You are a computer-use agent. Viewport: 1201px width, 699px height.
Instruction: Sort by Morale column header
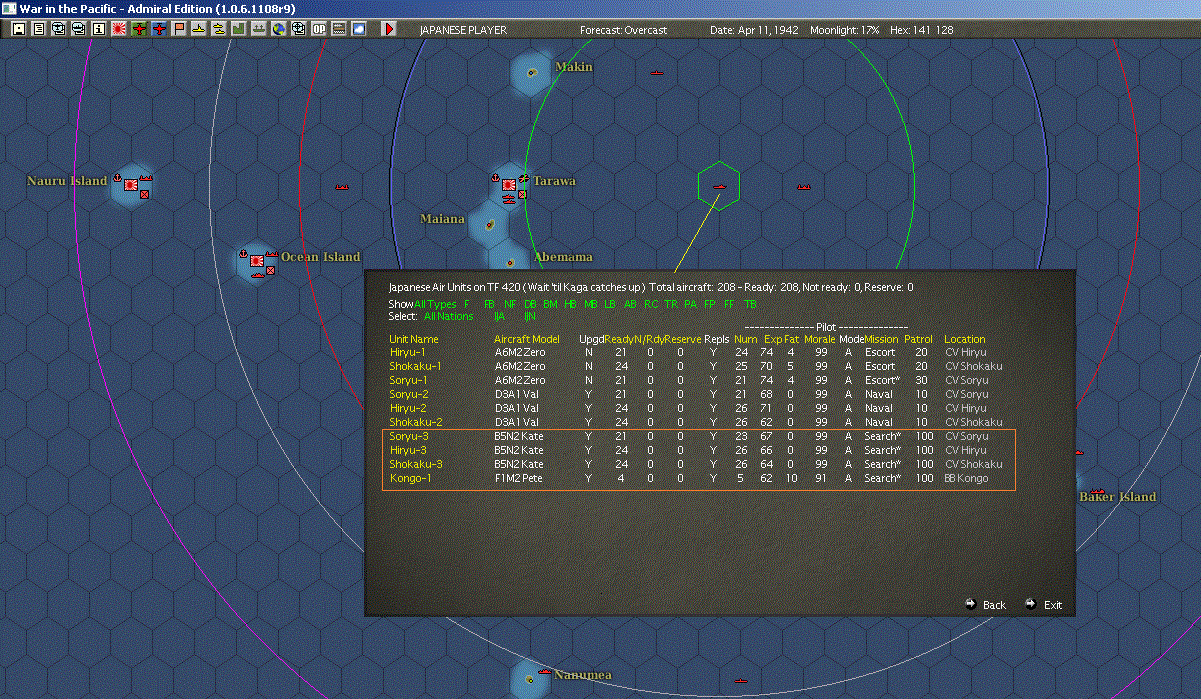(820, 340)
